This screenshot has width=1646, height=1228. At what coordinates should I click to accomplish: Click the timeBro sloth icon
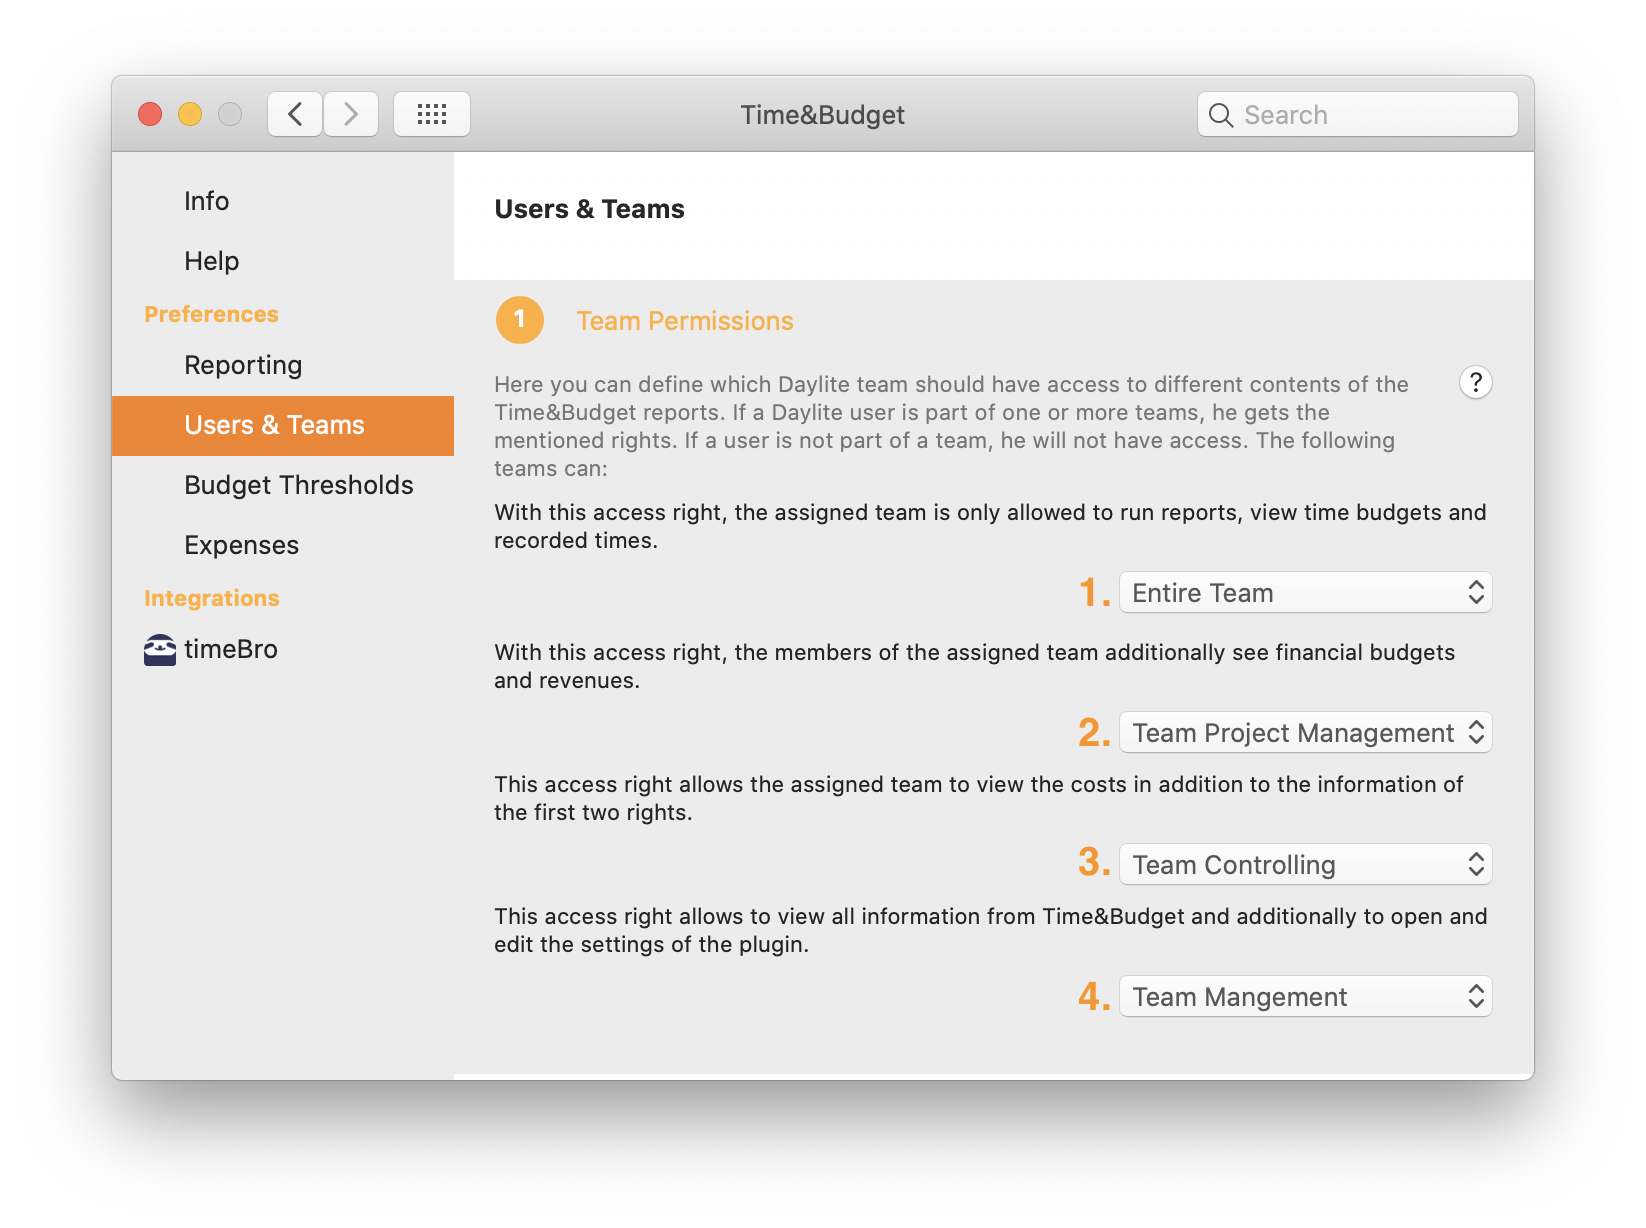tap(160, 650)
